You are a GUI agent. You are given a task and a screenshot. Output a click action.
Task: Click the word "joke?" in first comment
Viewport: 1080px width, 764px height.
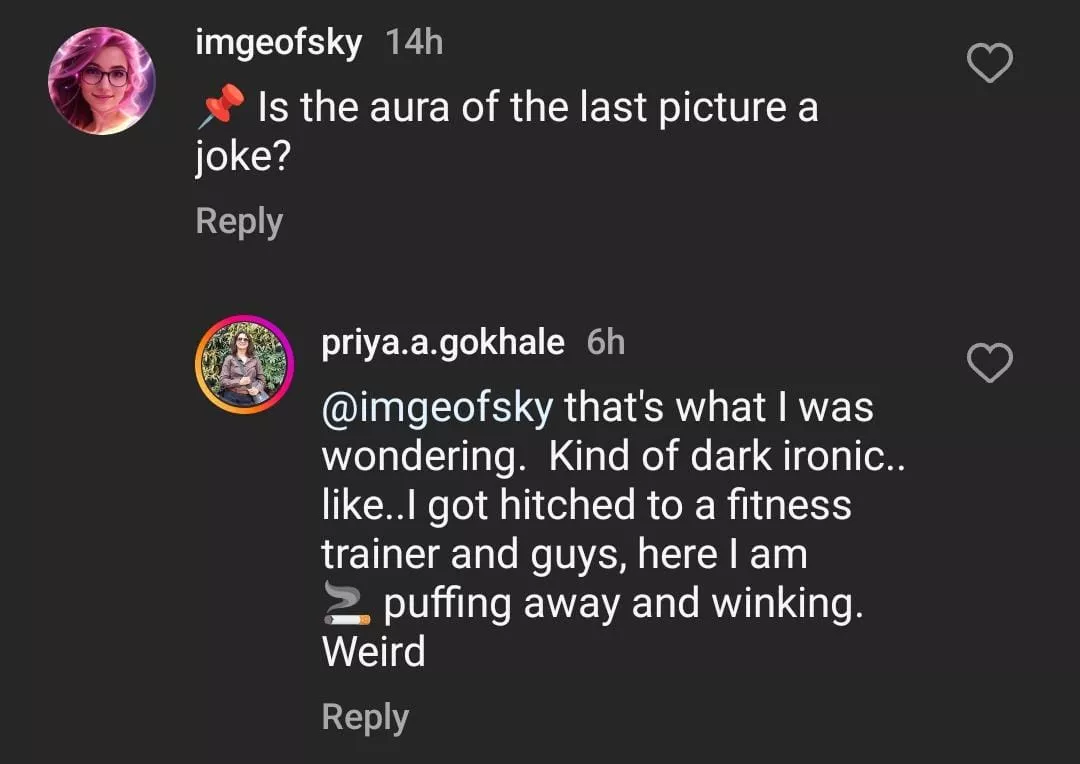[x=242, y=157]
